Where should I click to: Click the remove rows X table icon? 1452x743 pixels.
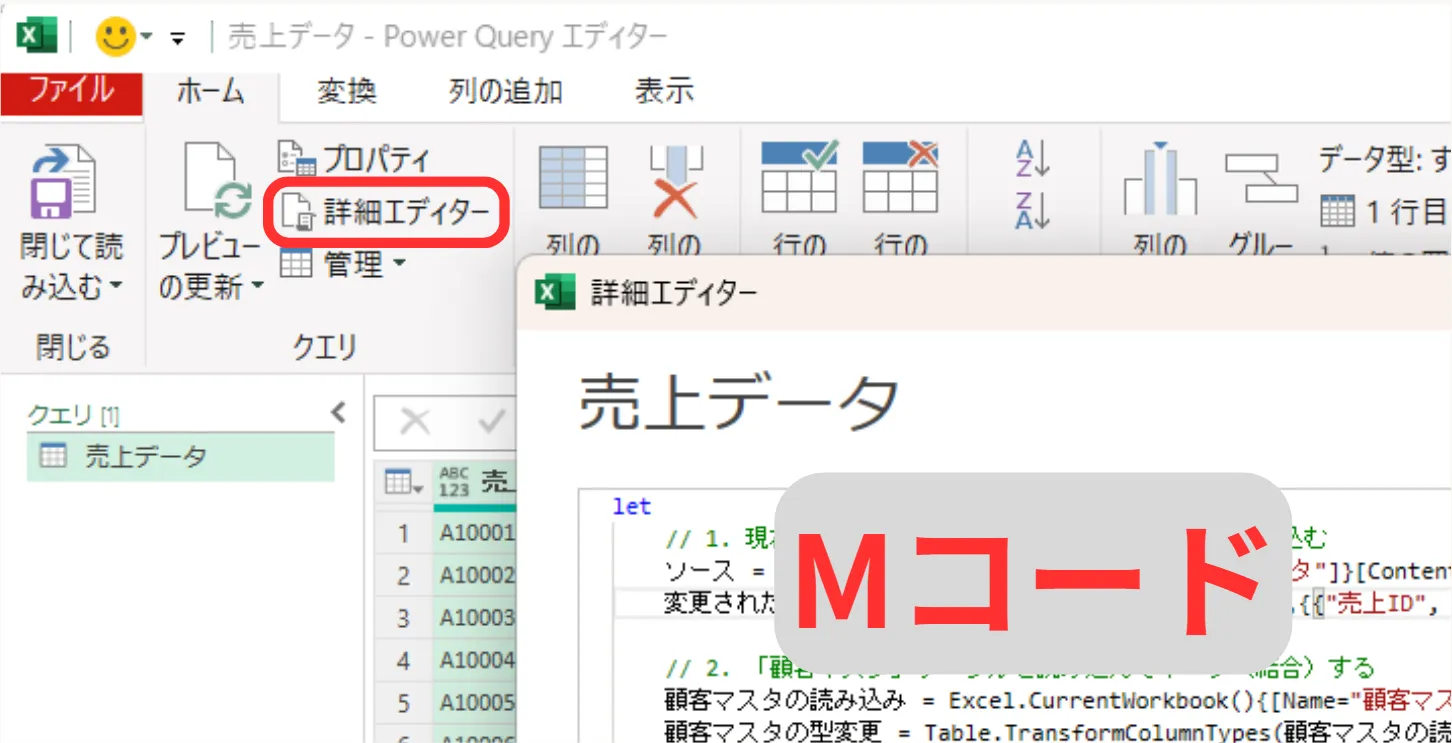pyautogui.click(x=900, y=177)
